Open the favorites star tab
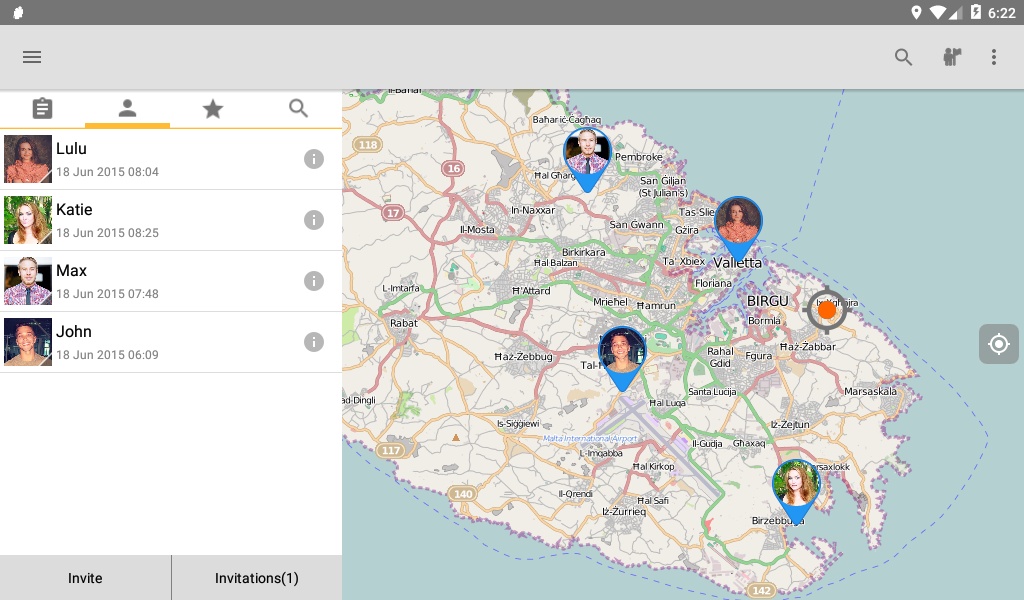Viewport: 1024px width, 600px height. click(x=212, y=108)
